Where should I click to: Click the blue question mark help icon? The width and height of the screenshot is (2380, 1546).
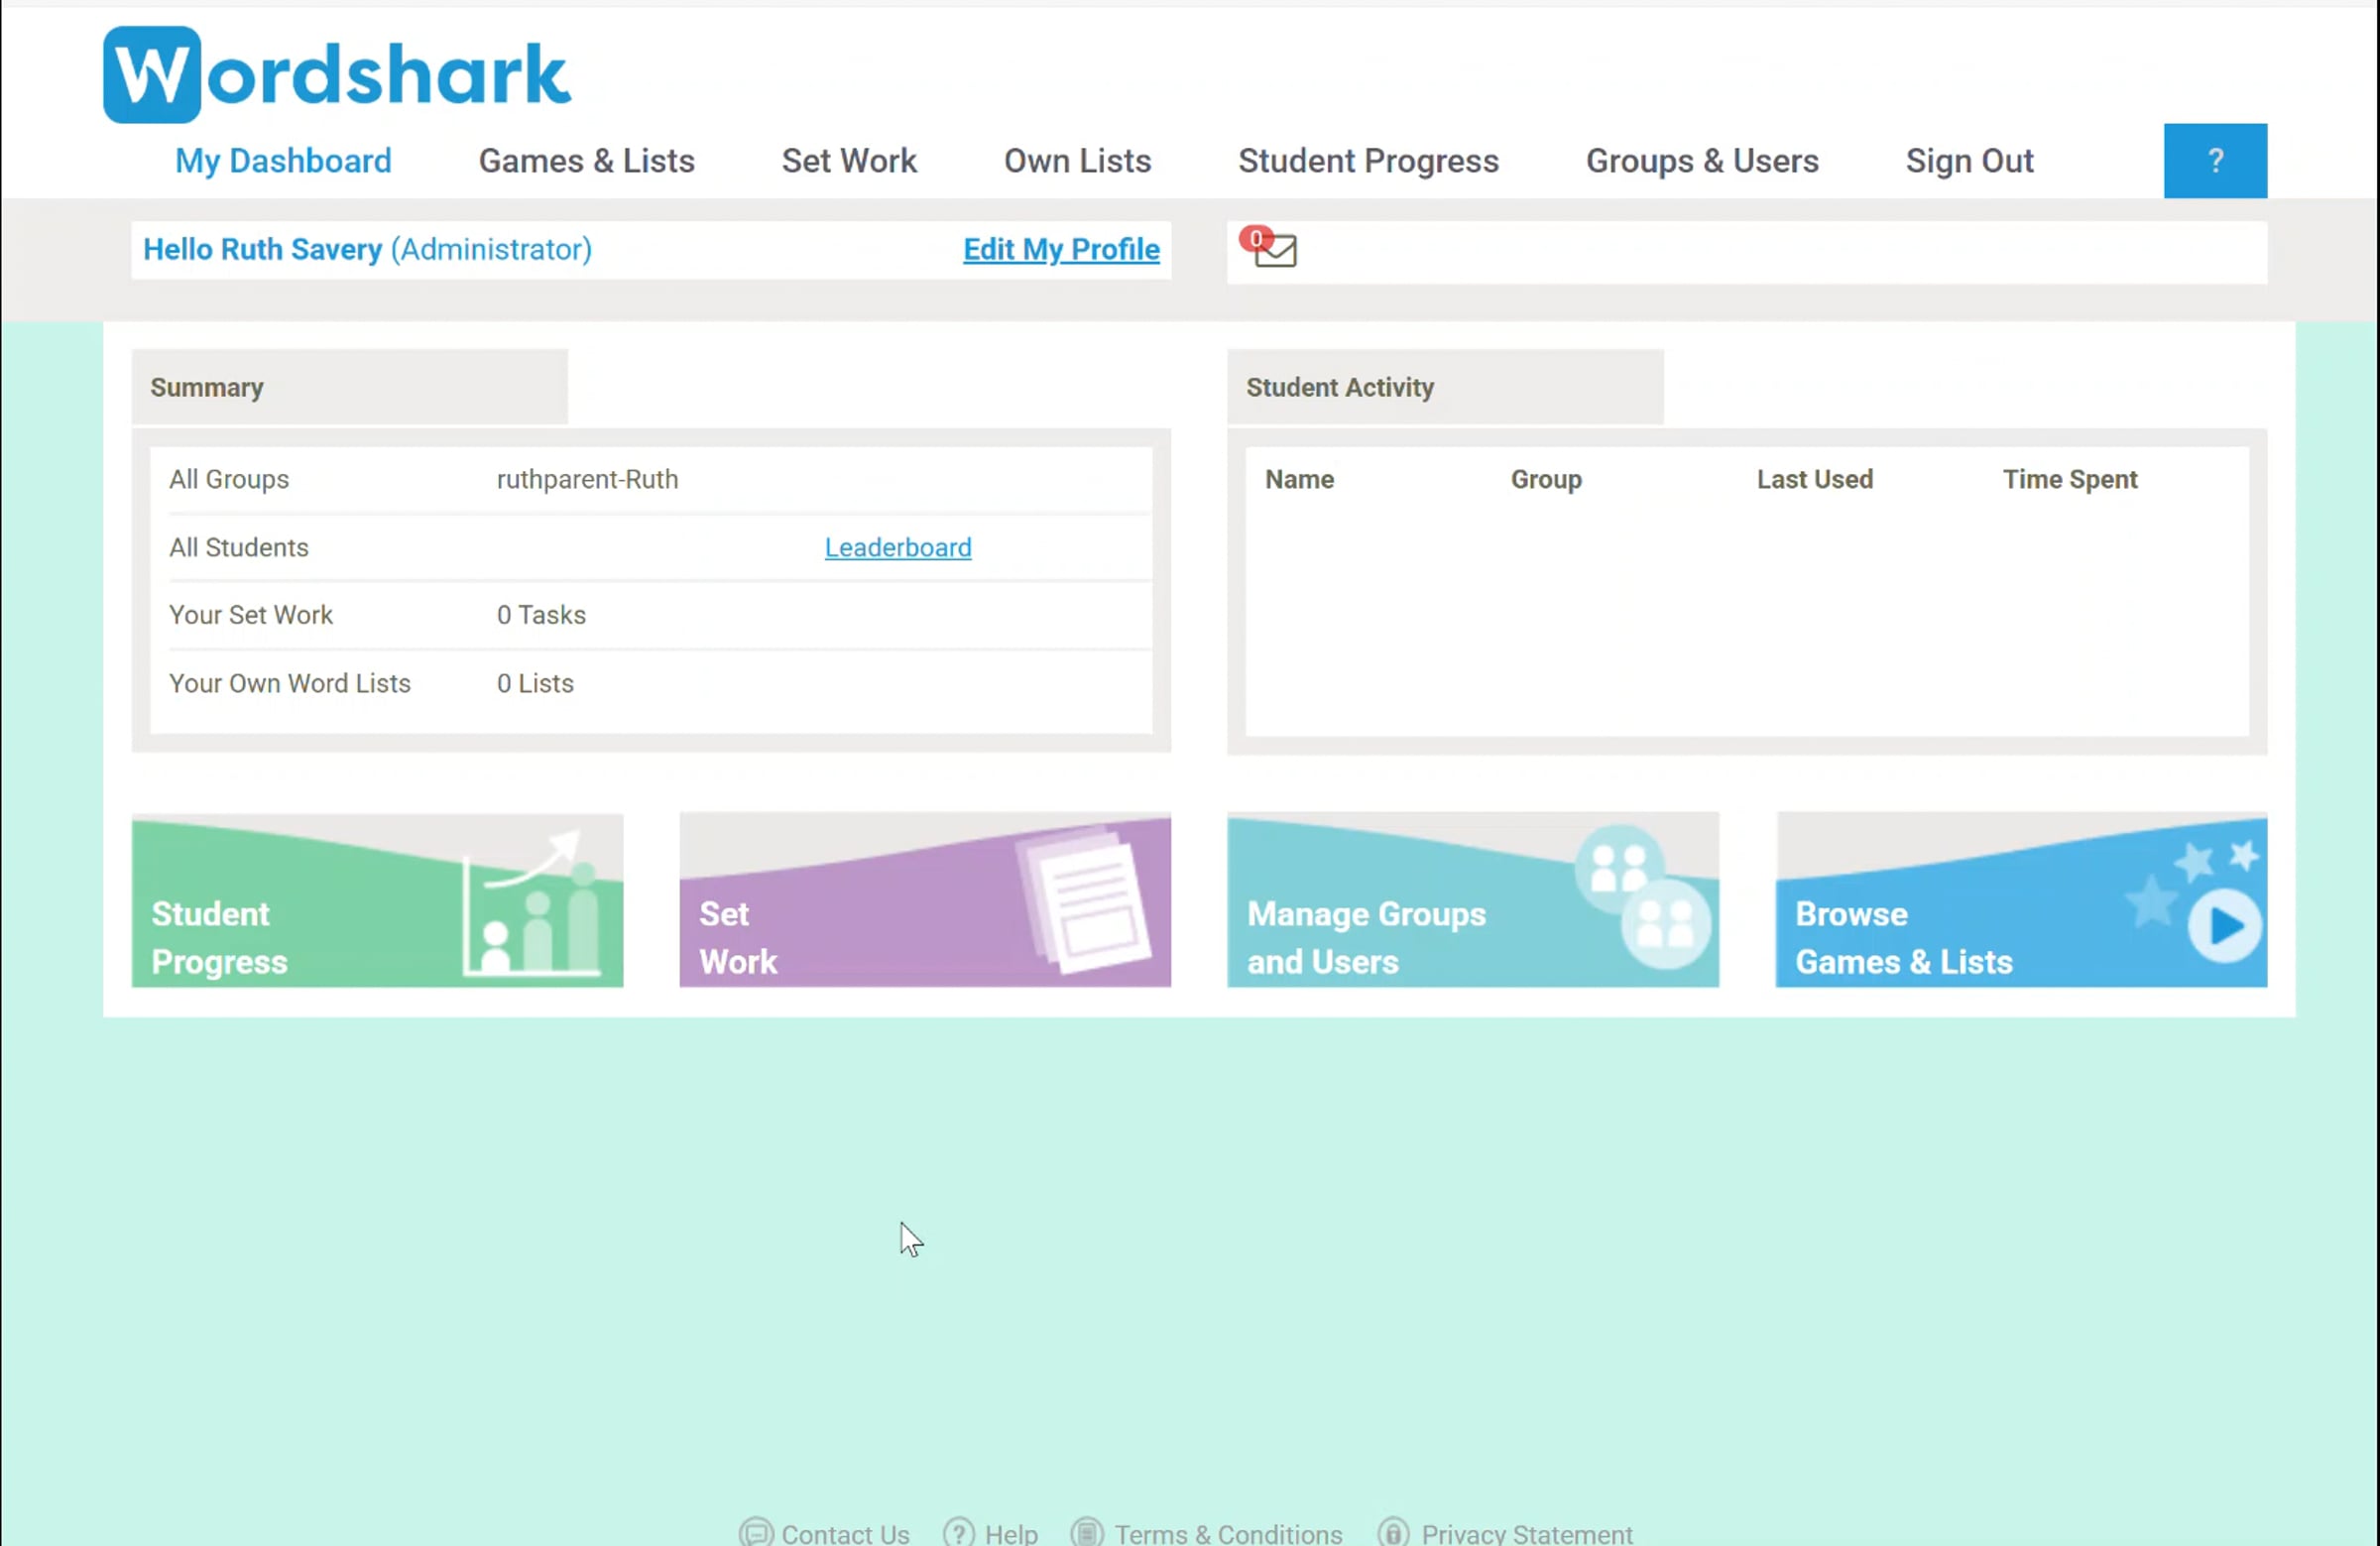point(2215,160)
